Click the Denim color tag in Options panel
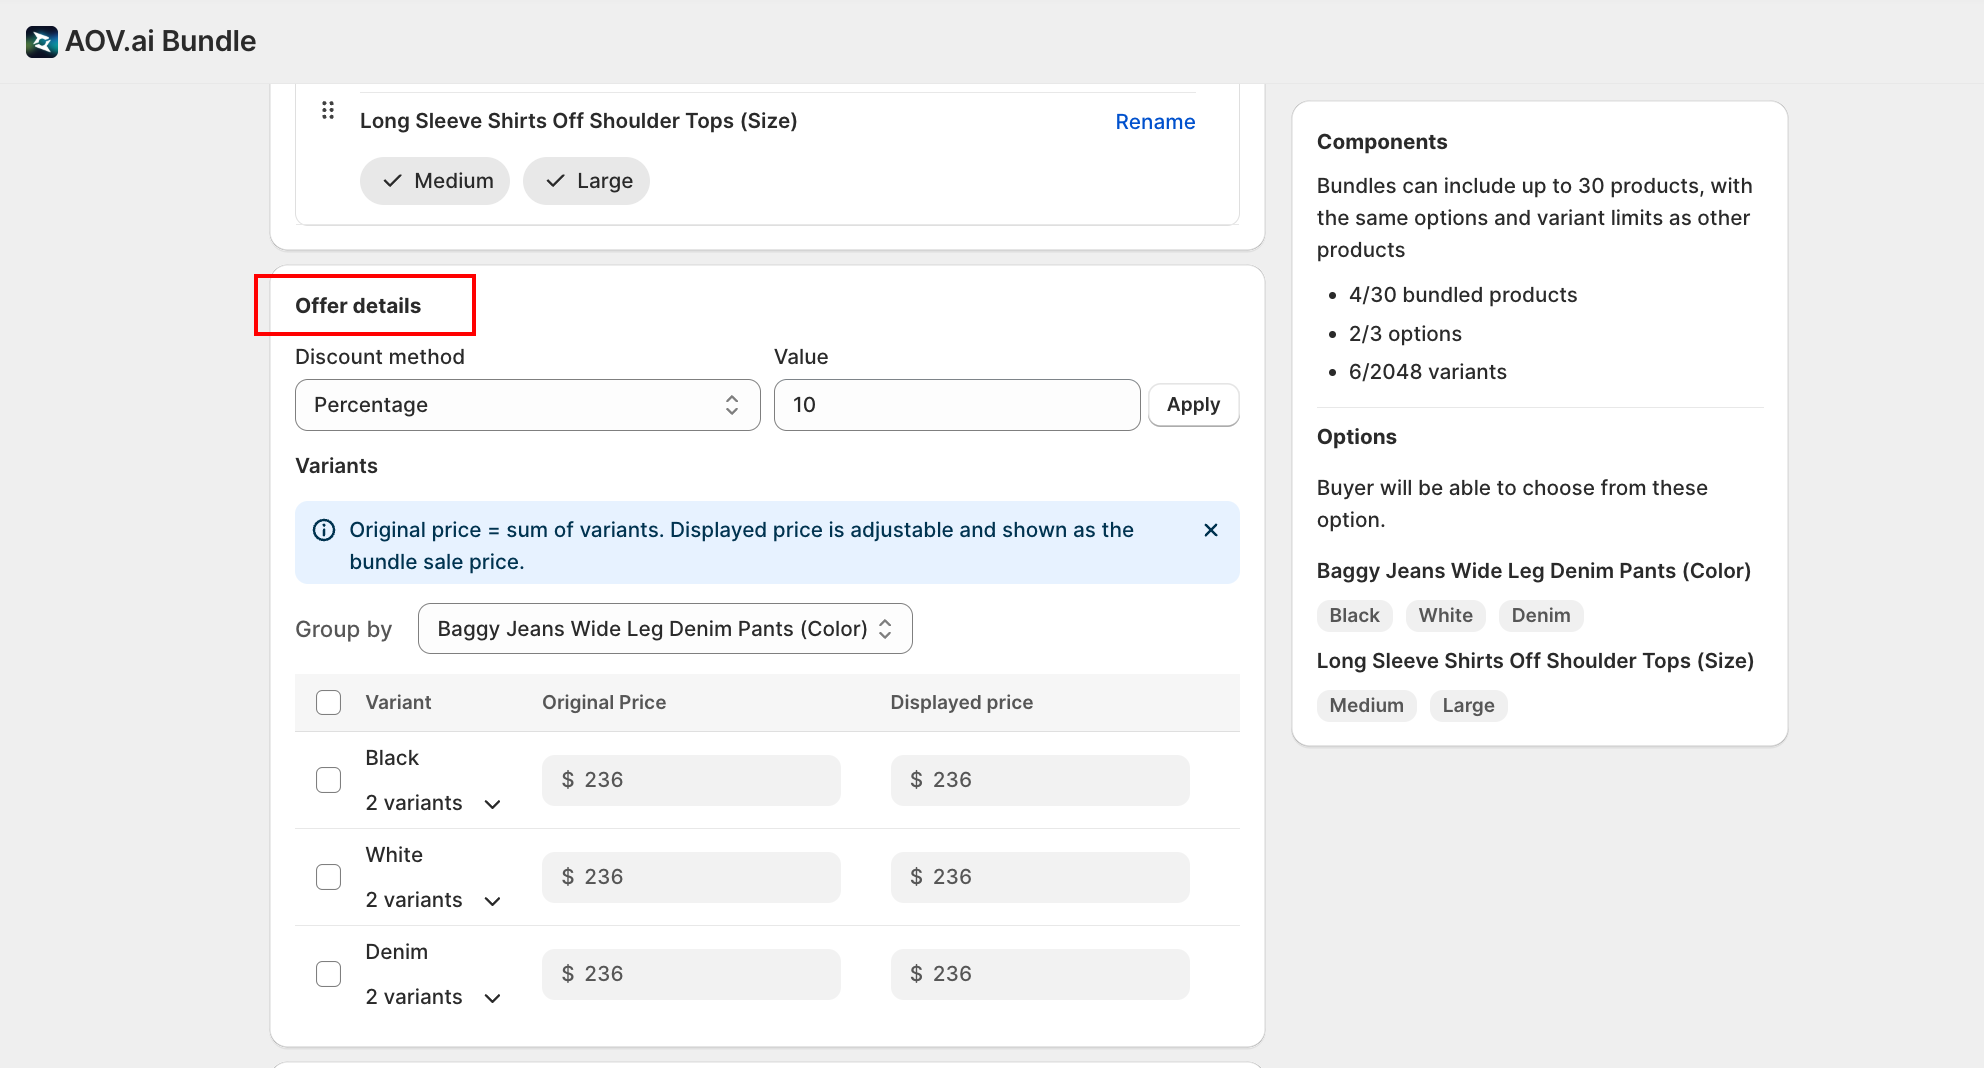1984x1068 pixels. coord(1541,616)
